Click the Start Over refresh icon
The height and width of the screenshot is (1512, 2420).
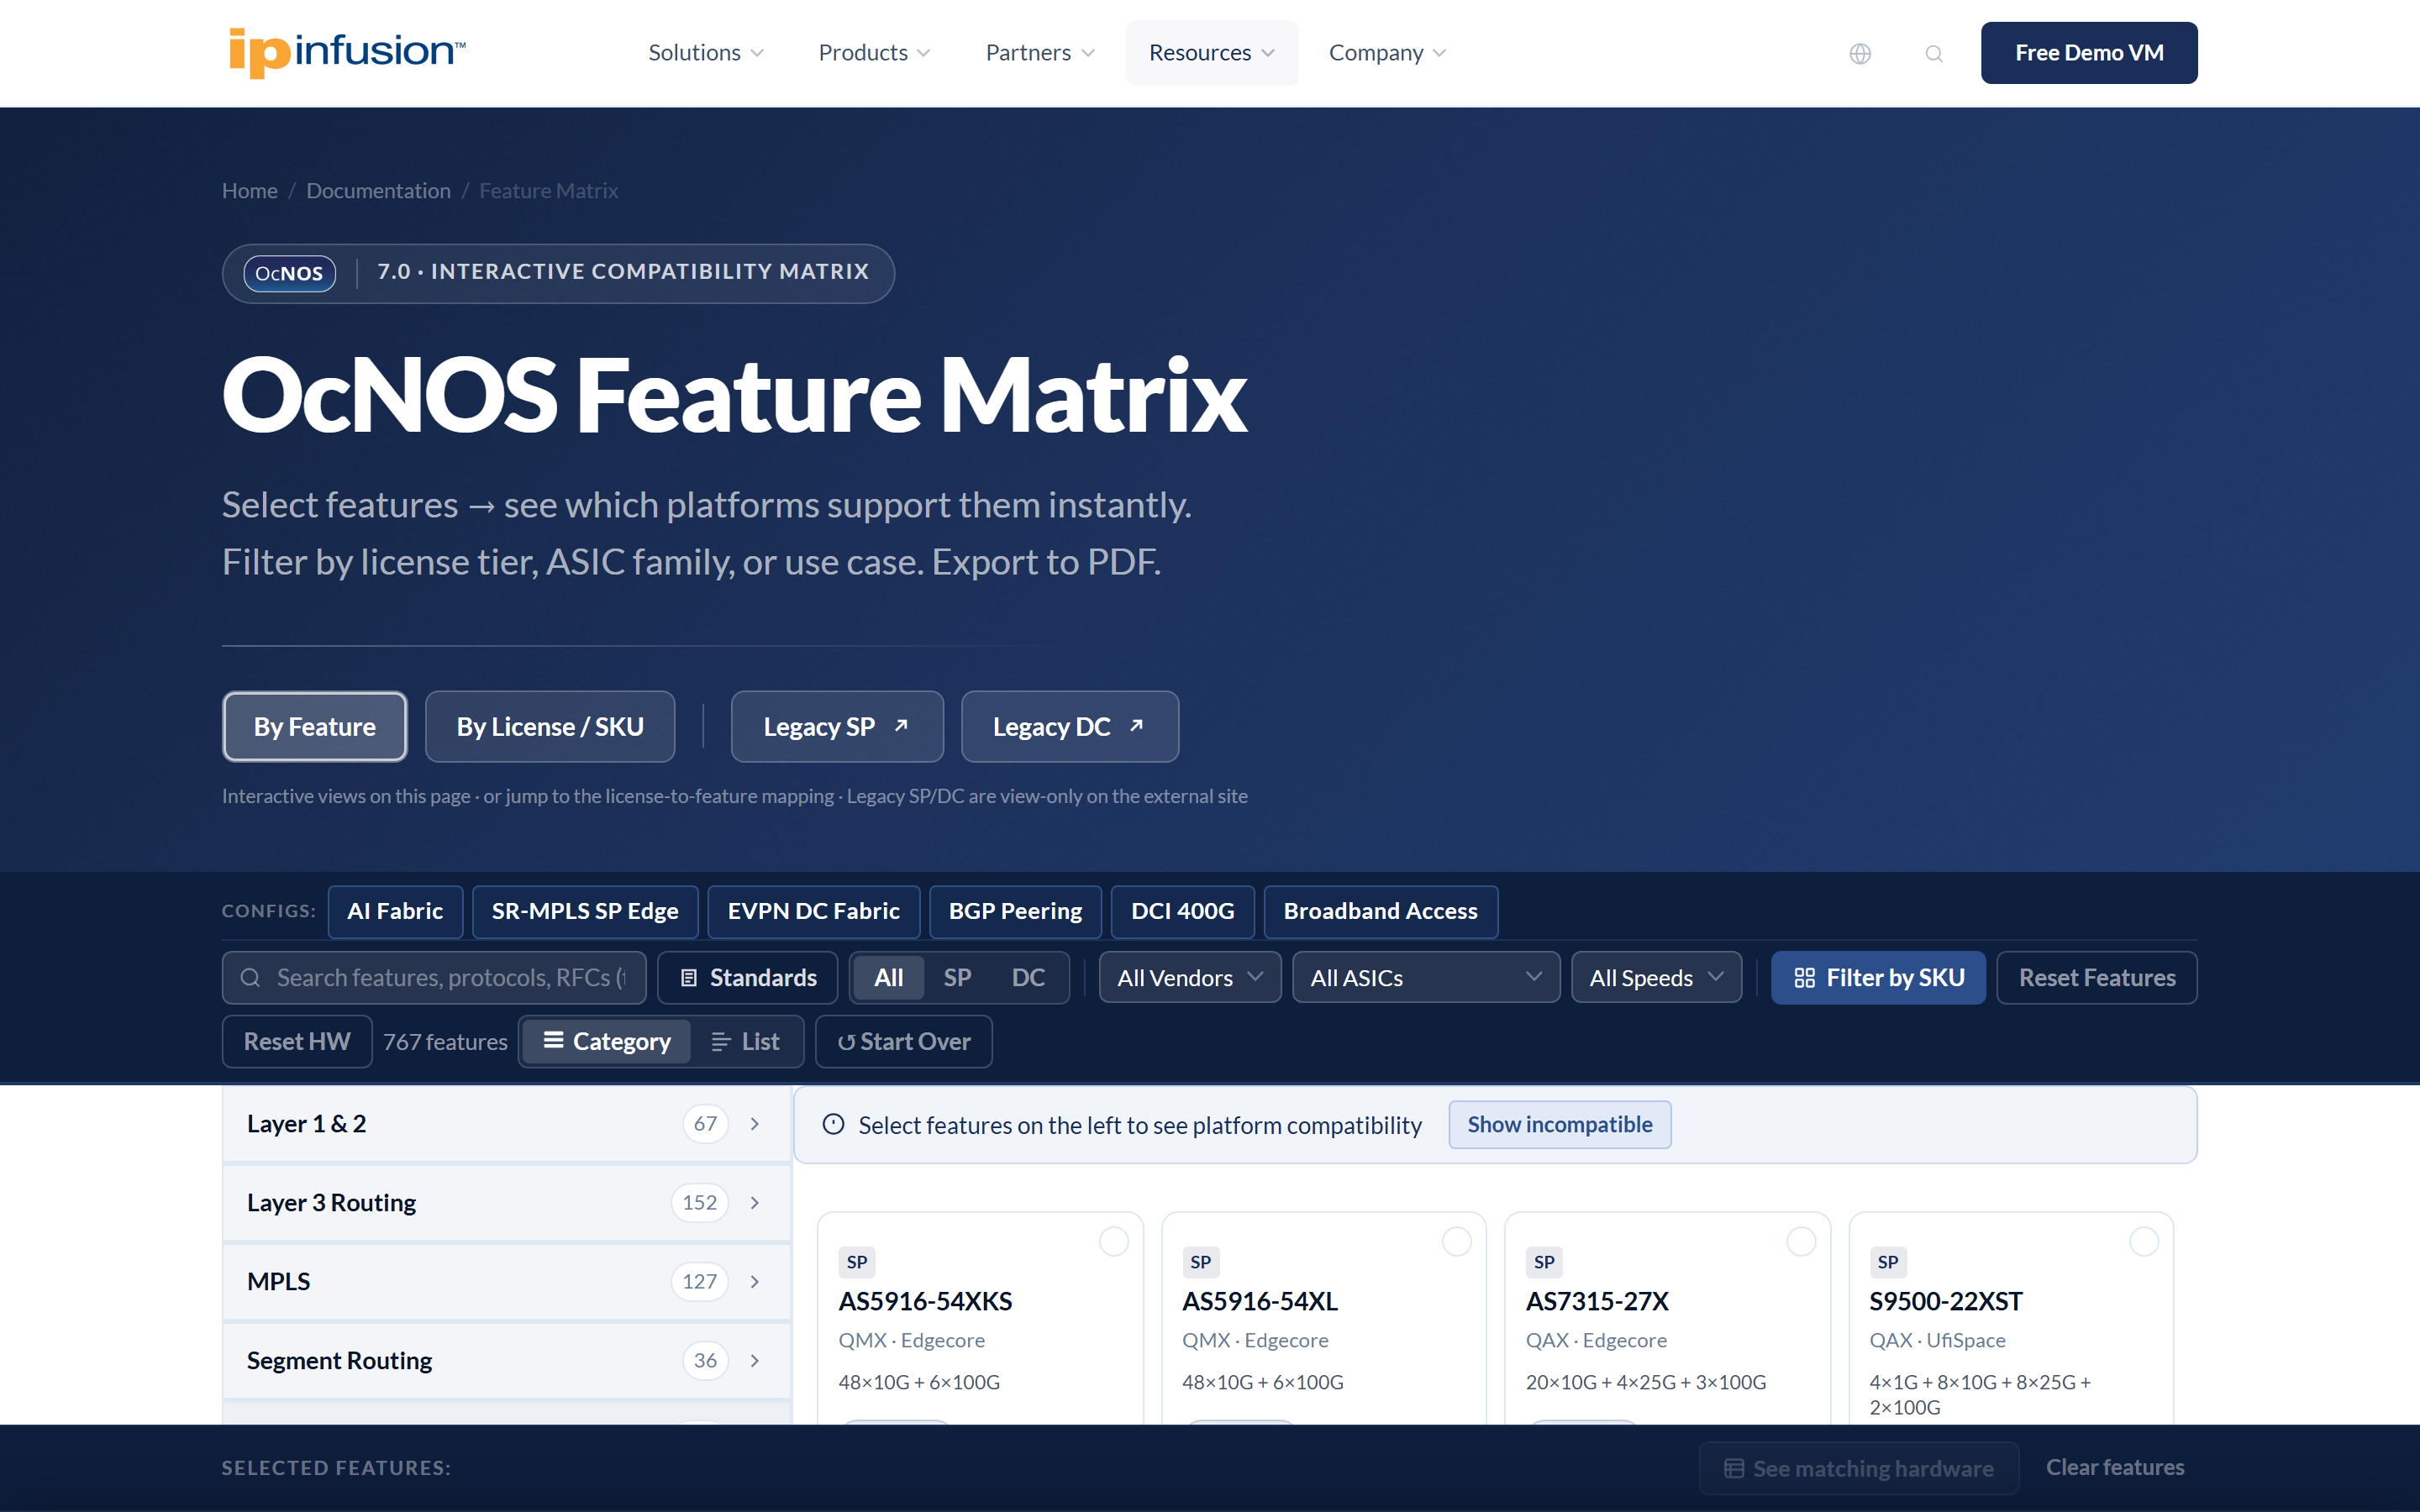coord(846,1042)
